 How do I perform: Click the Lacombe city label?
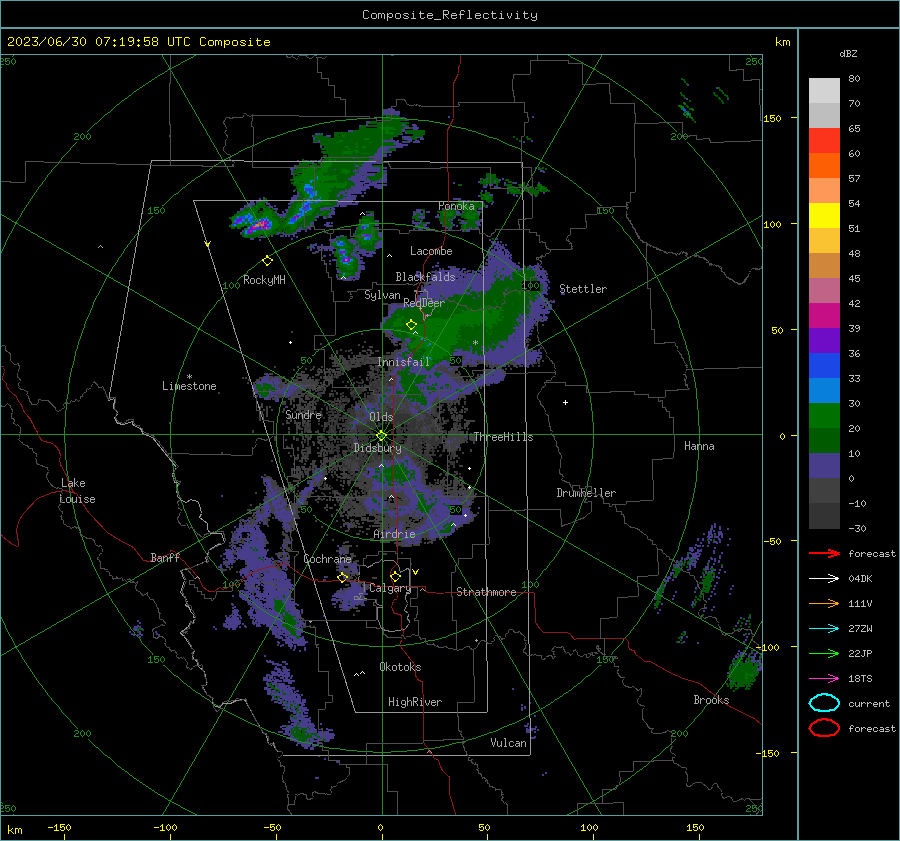point(431,251)
